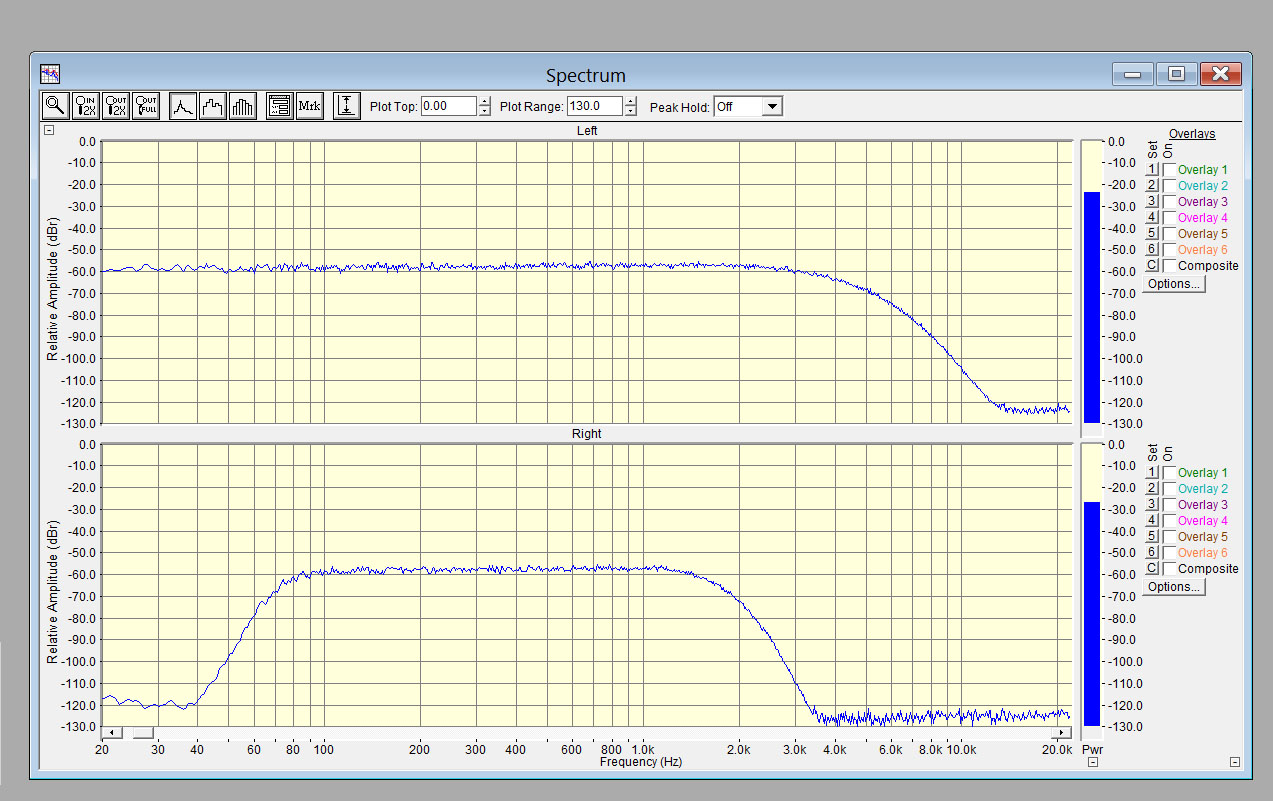
Task: Zoom out 2X on the spectrum
Action: pyautogui.click(x=116, y=106)
